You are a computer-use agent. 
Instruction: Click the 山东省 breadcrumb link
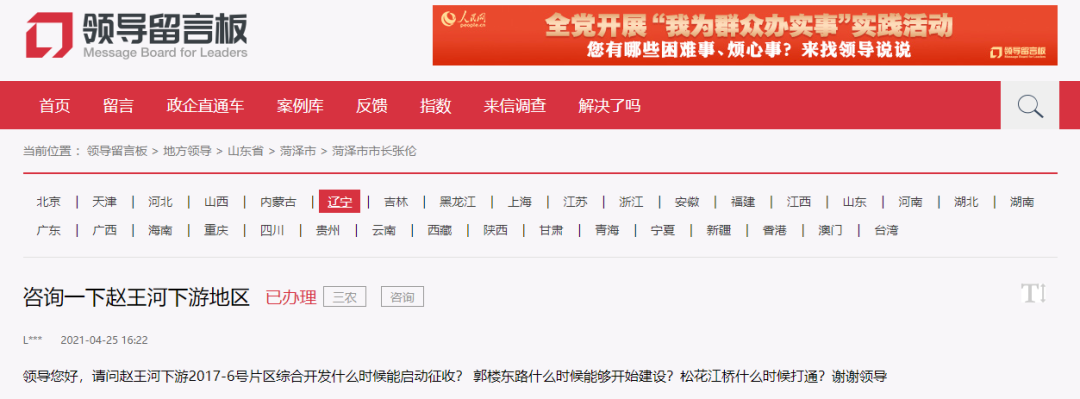click(x=246, y=151)
